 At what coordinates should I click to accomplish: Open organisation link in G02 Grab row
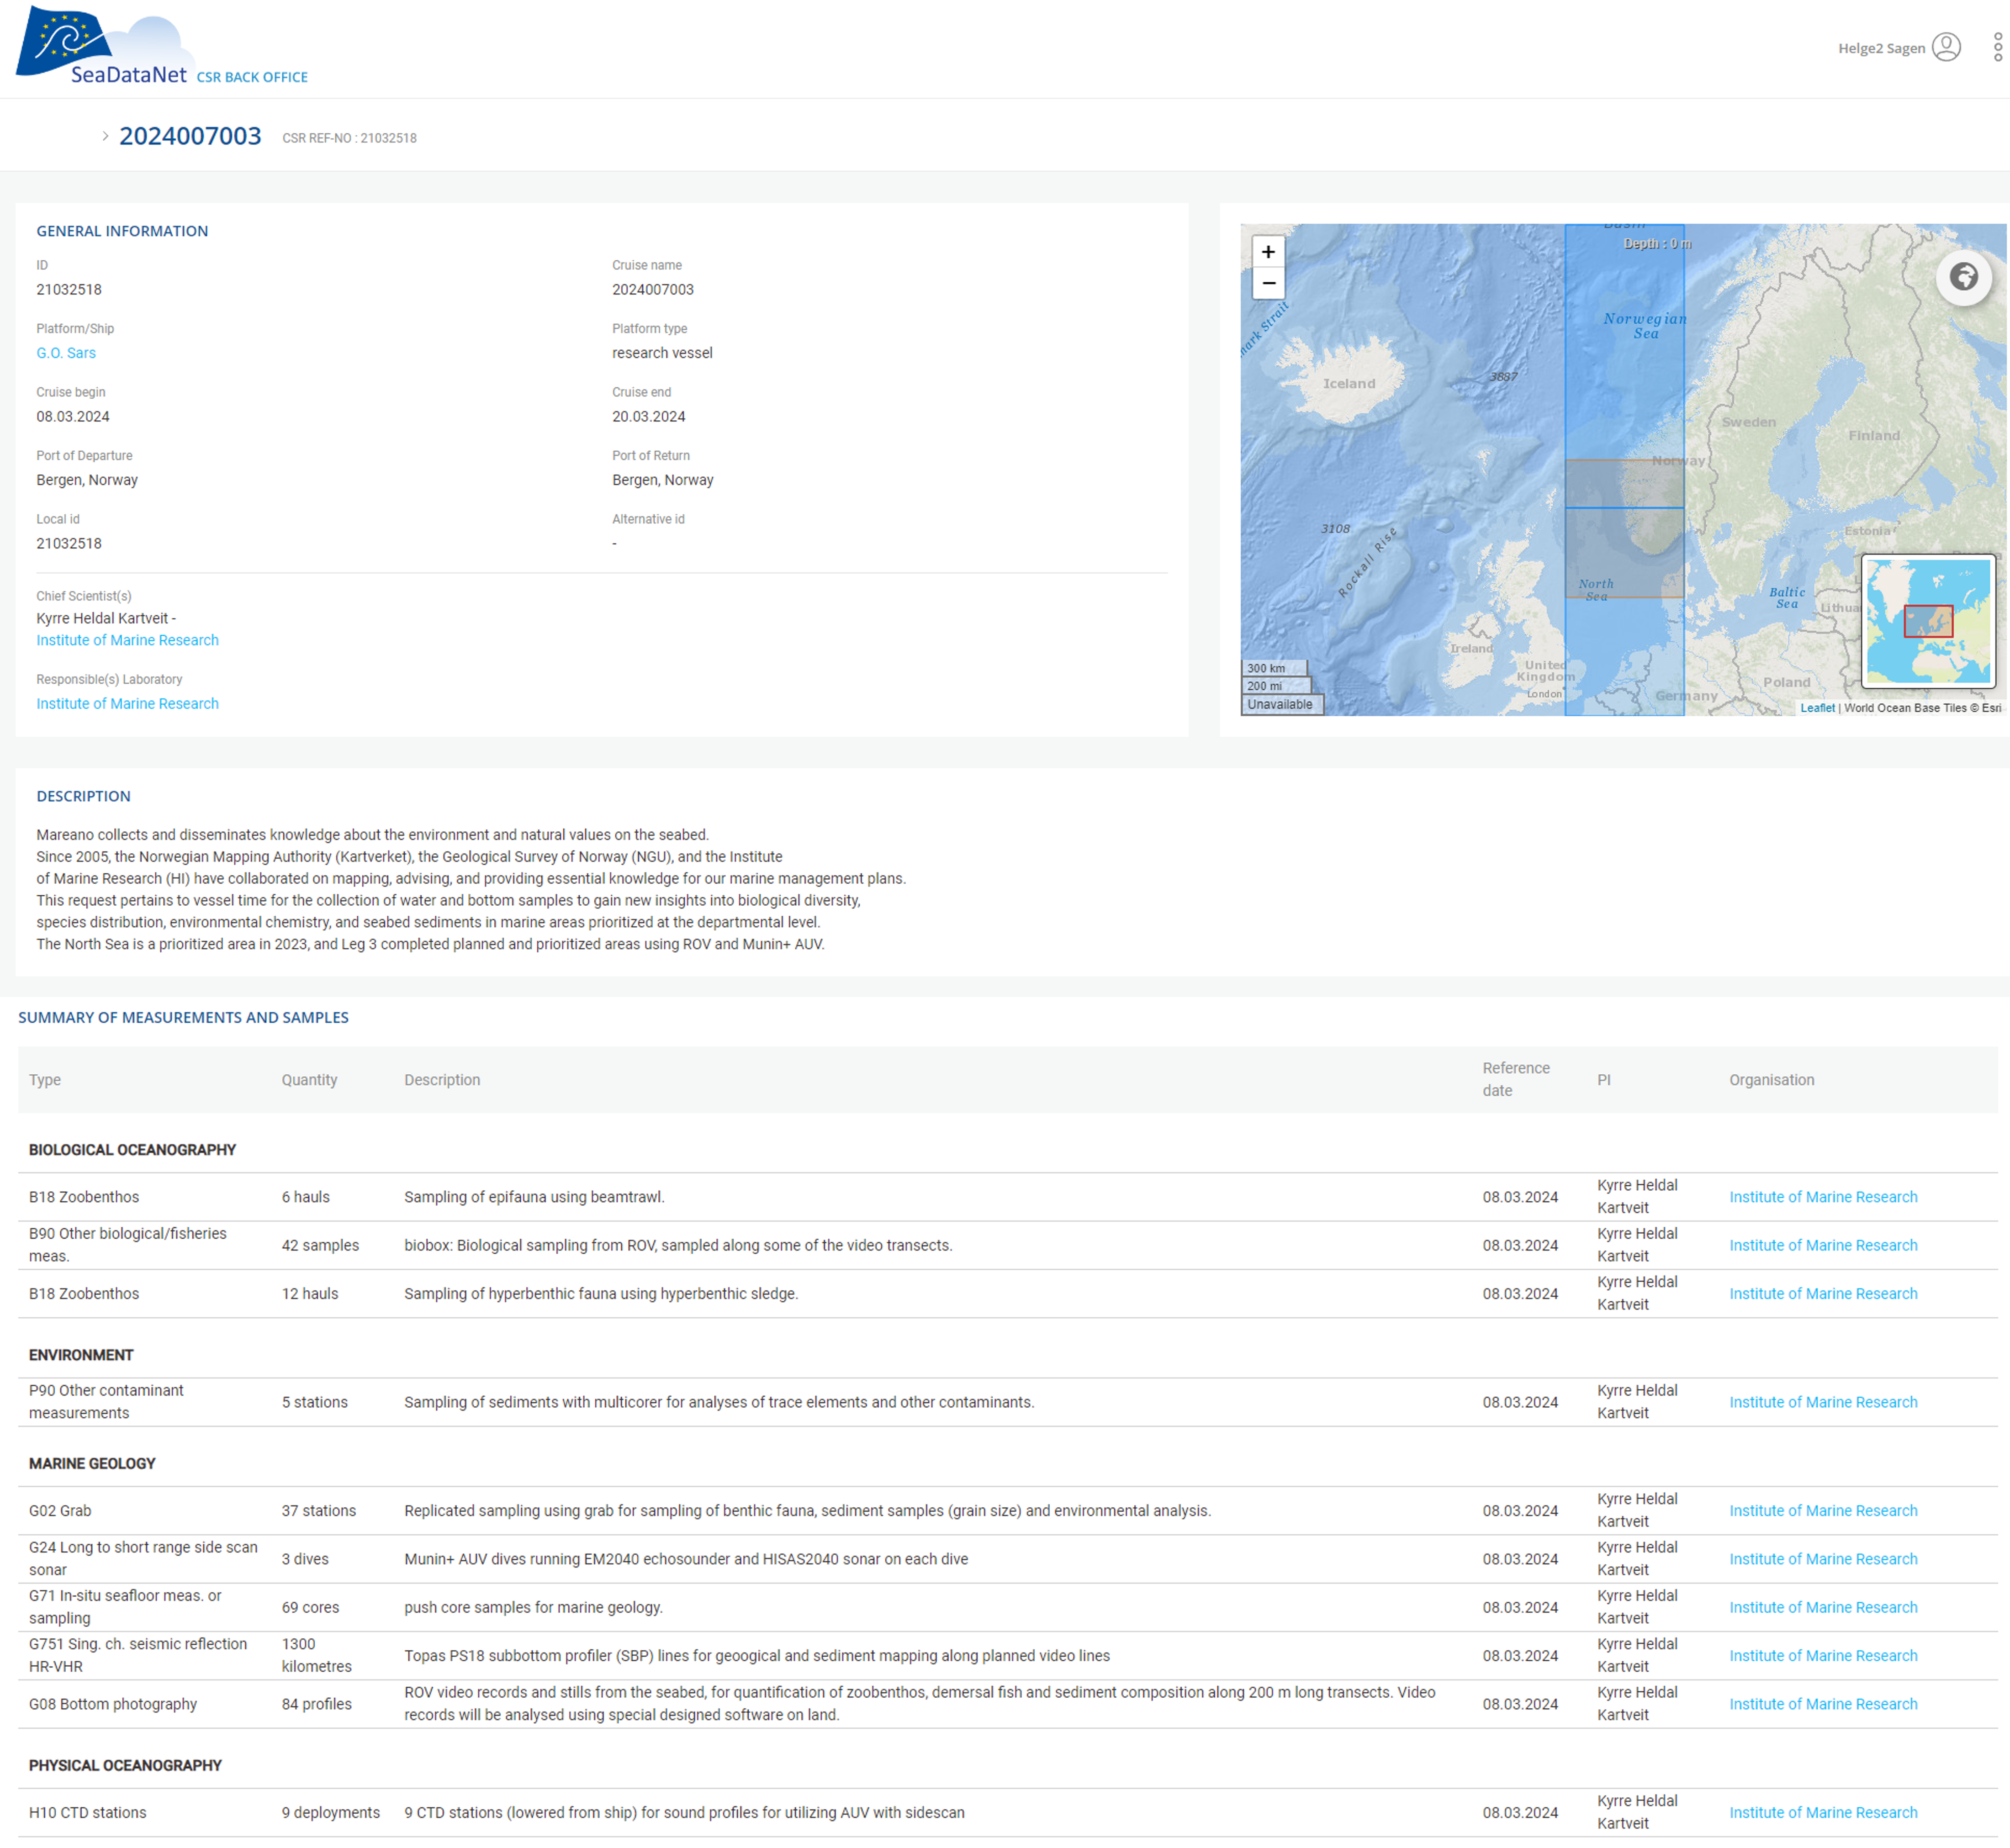1822,1510
